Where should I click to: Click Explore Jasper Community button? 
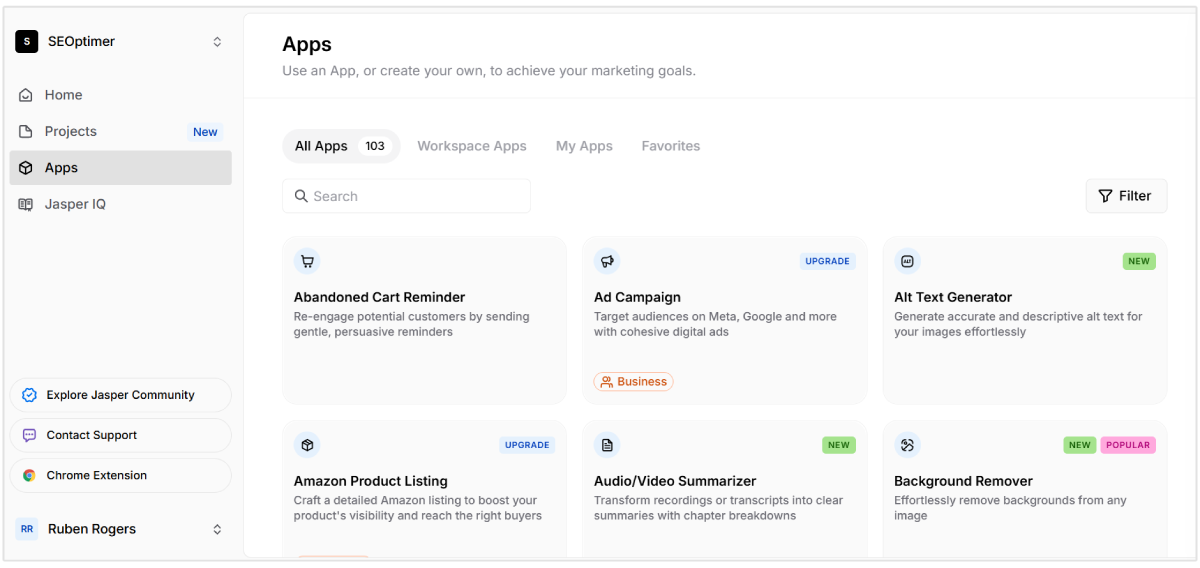[x=120, y=395]
